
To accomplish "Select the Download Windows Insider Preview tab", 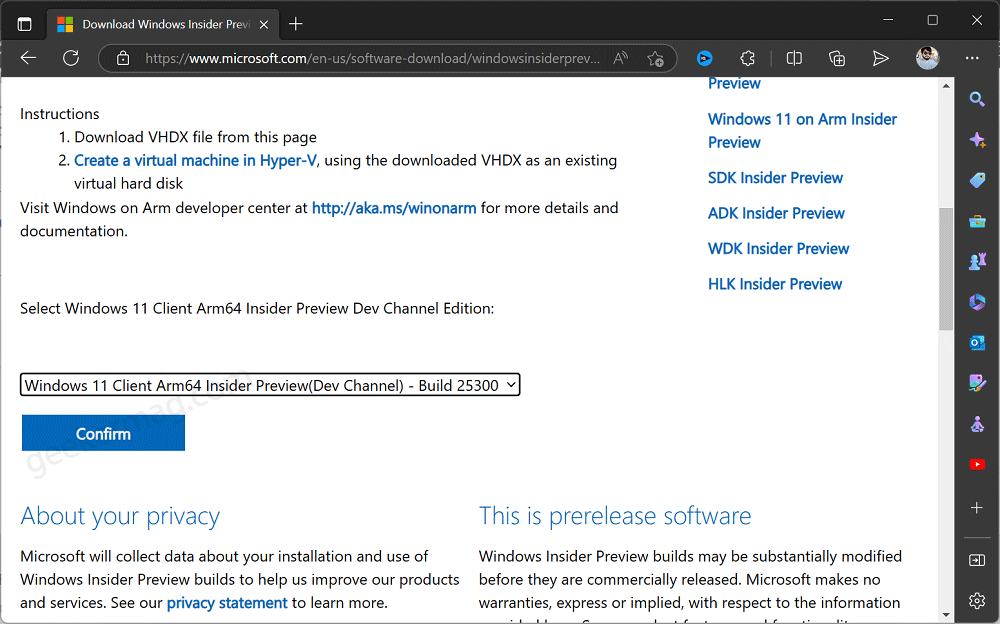I will click(165, 24).
